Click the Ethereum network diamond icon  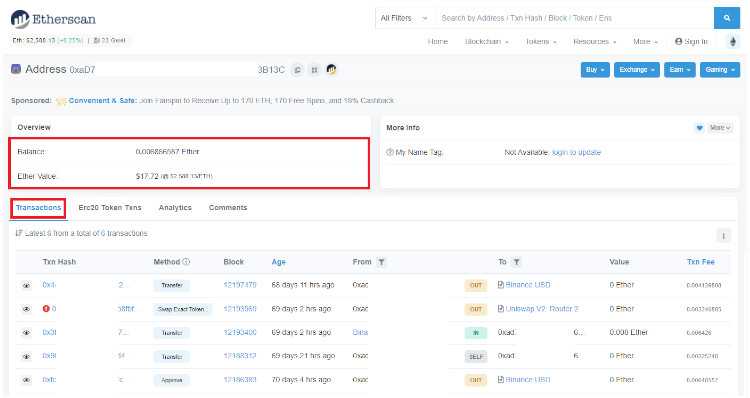(733, 42)
